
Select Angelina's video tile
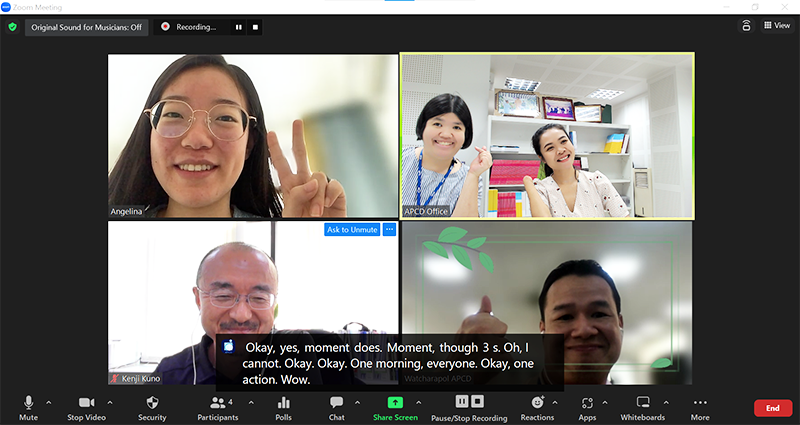click(253, 136)
